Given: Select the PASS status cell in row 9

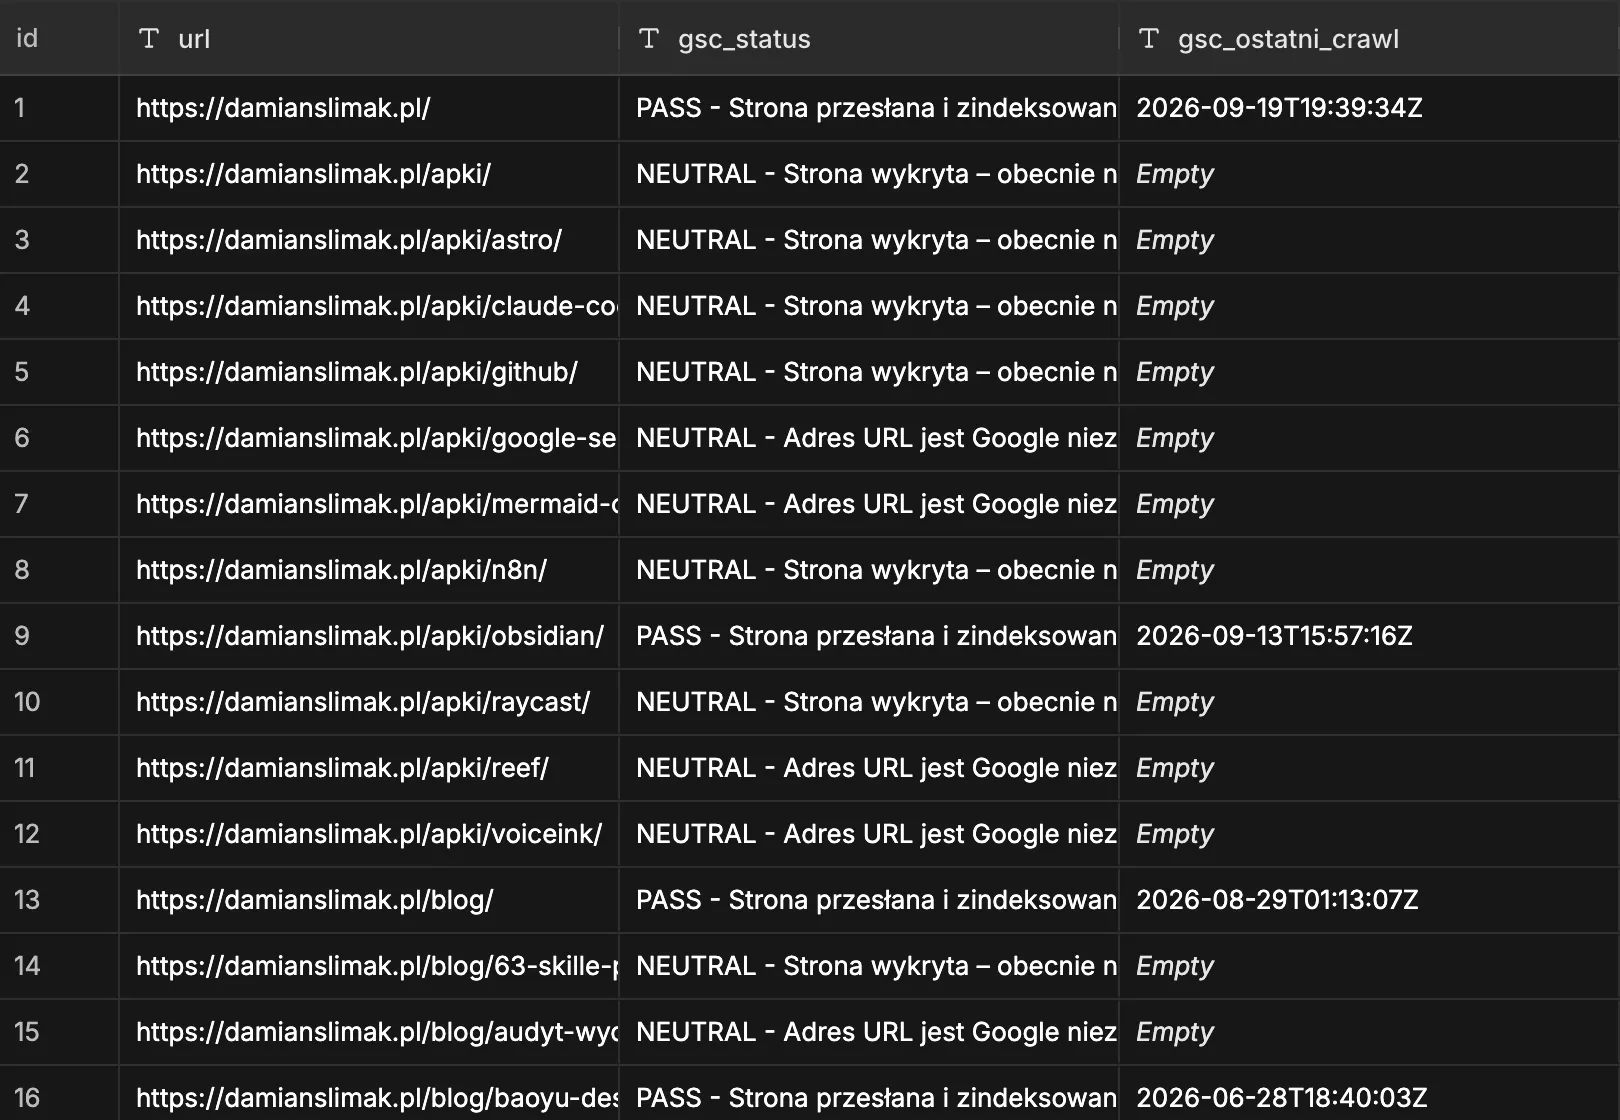Looking at the screenshot, I should coord(869,636).
